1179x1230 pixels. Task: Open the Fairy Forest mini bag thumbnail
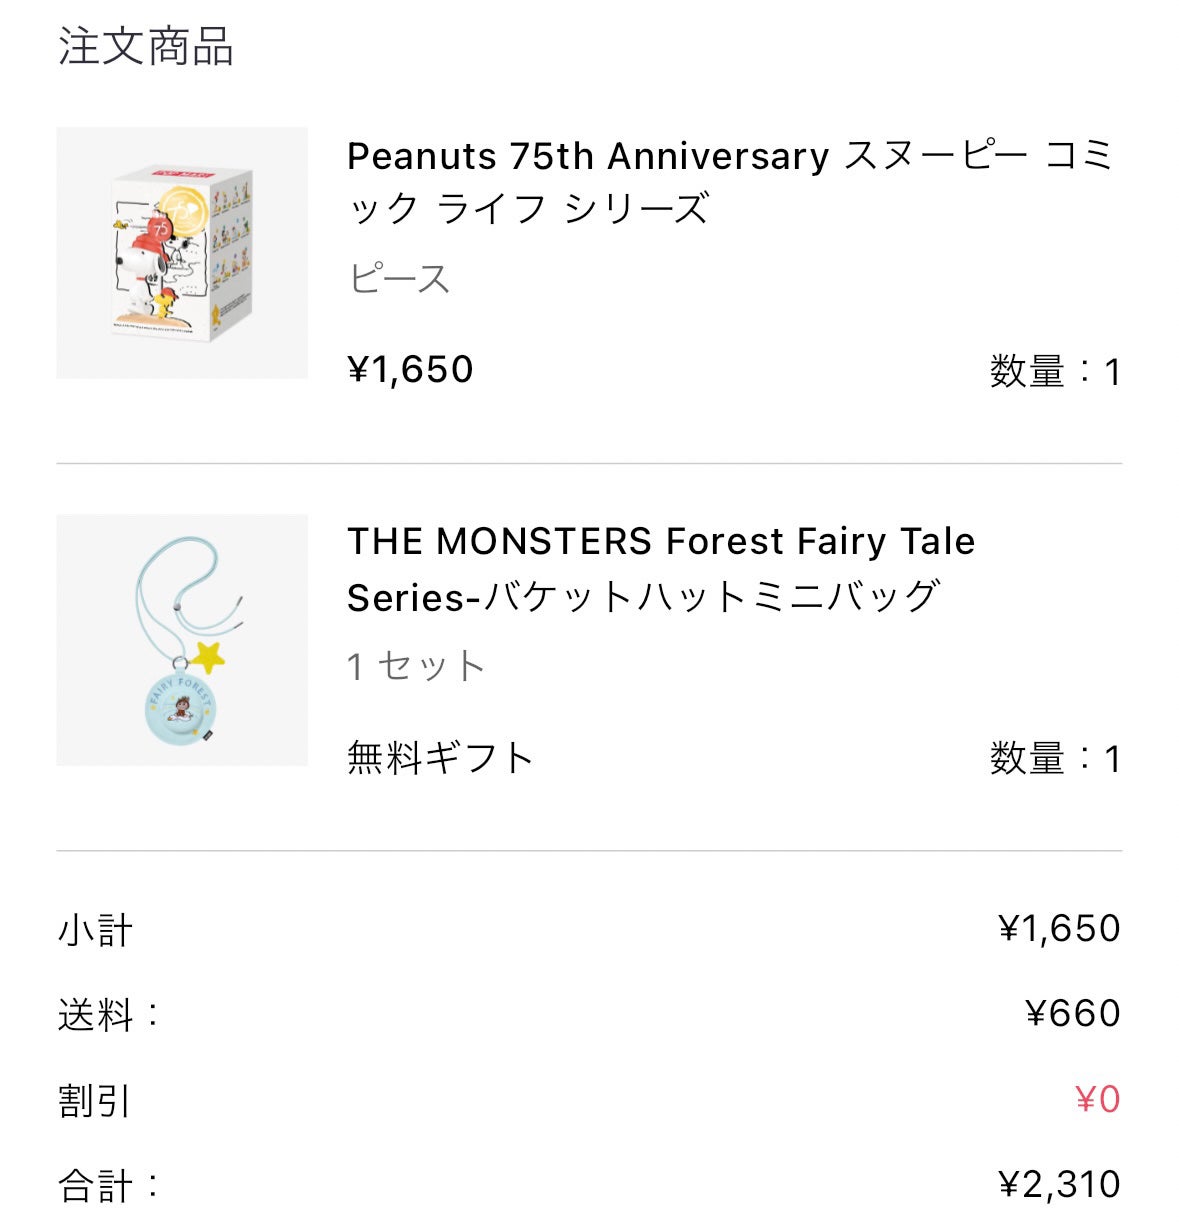pyautogui.click(x=182, y=640)
